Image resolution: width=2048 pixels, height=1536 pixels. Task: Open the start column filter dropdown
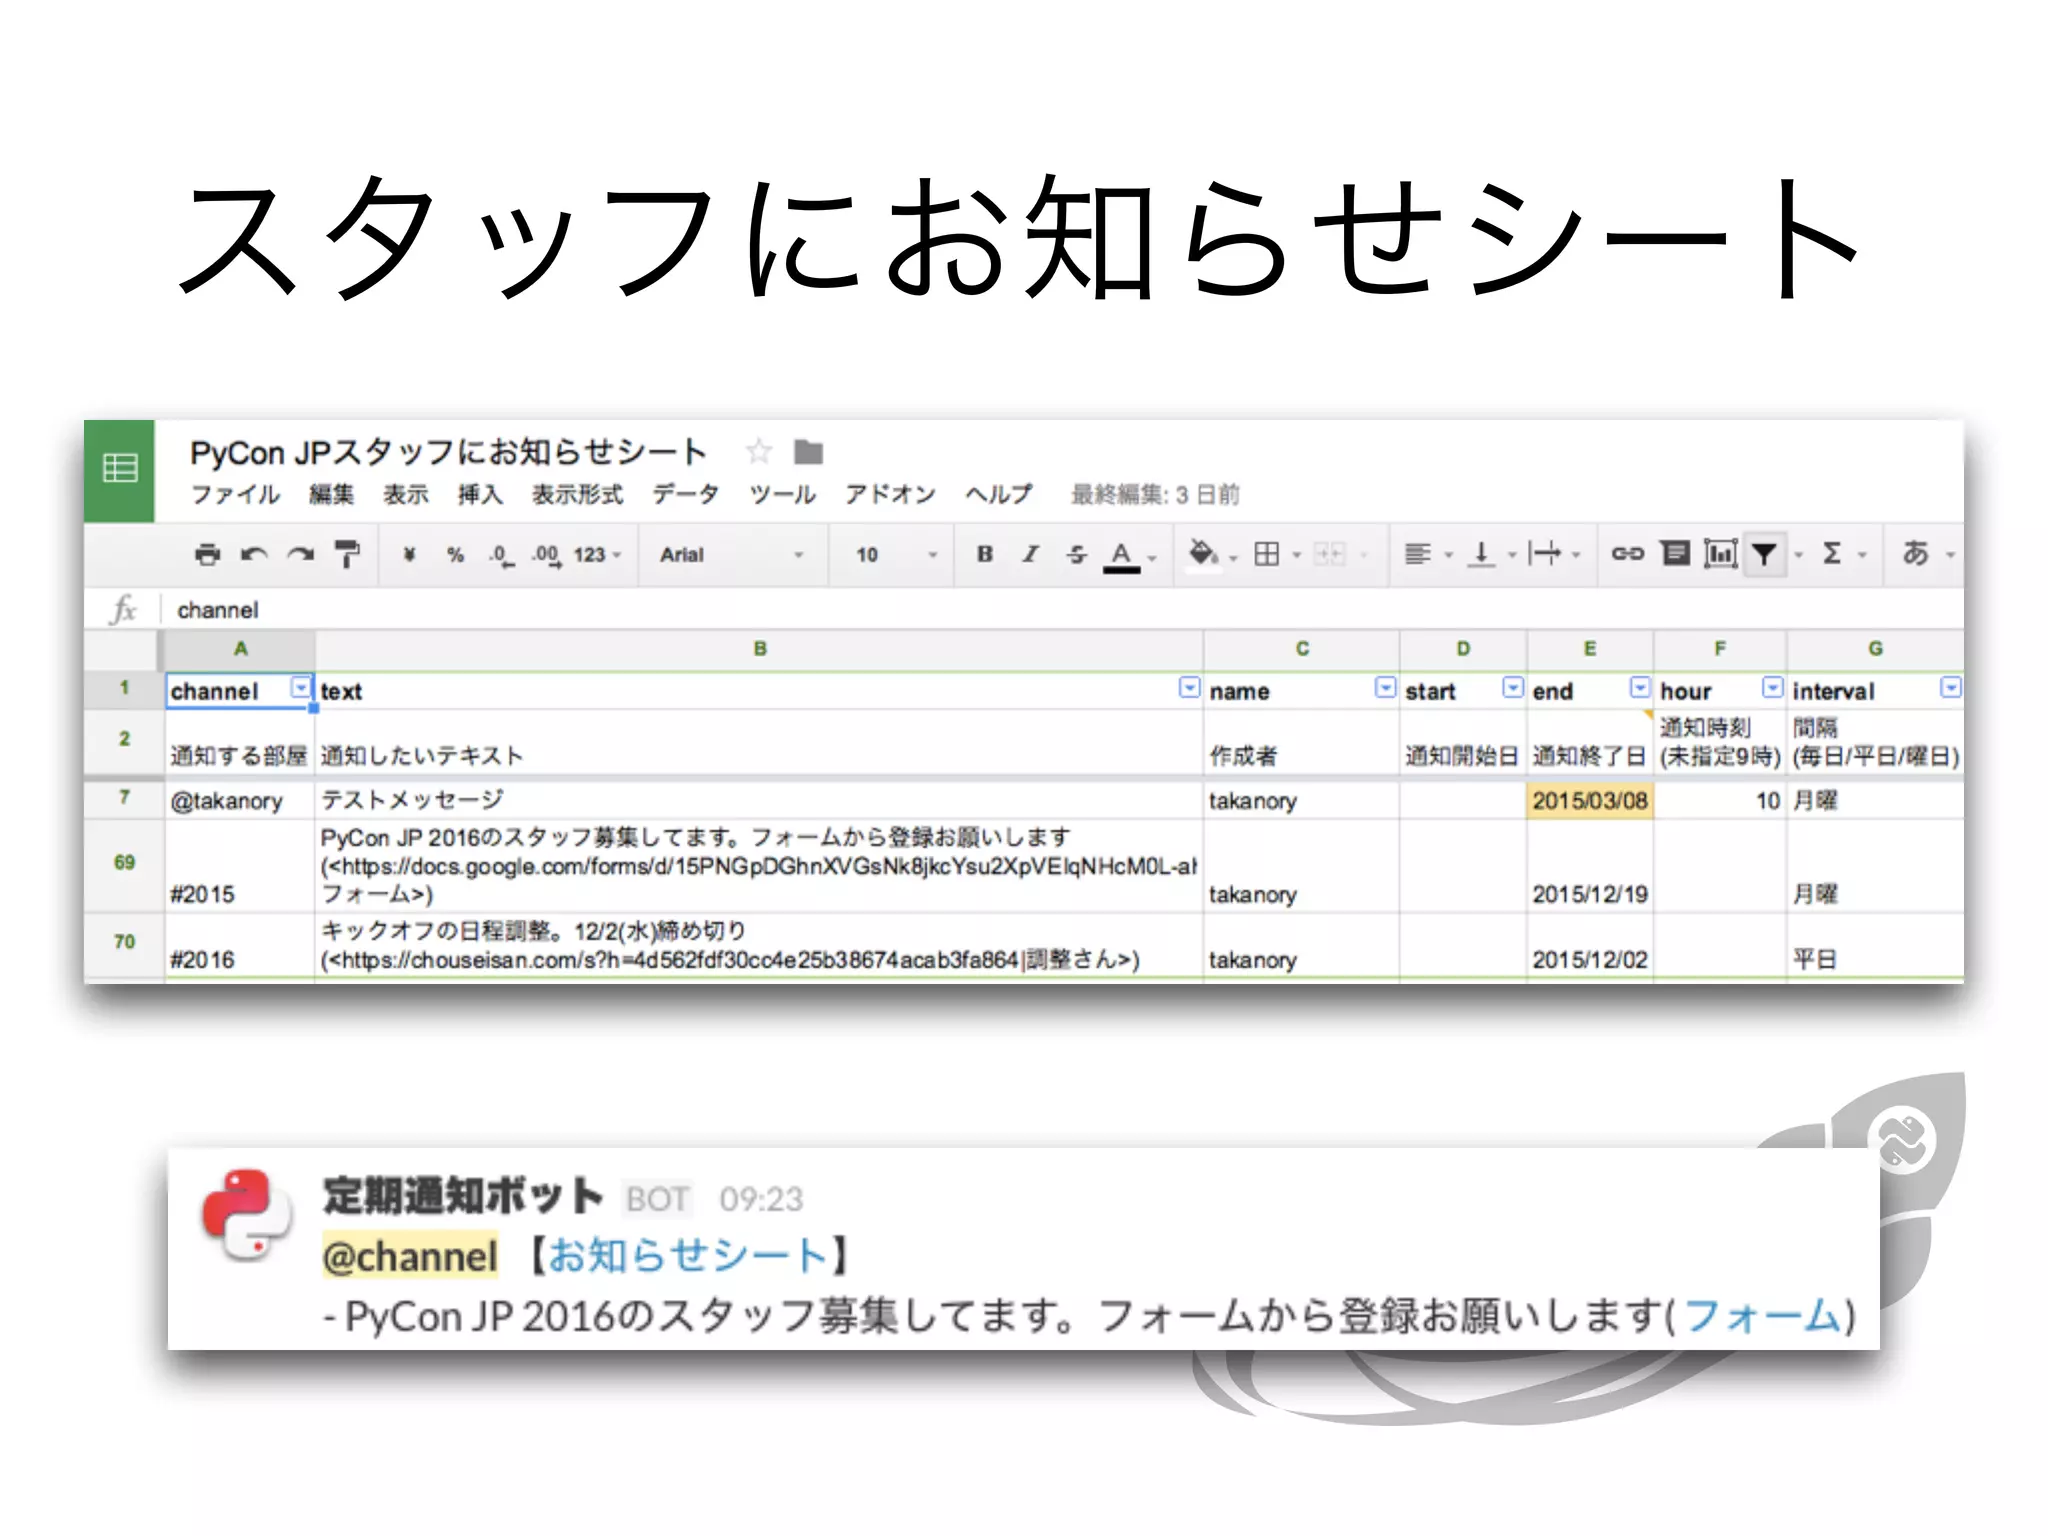click(x=1513, y=688)
